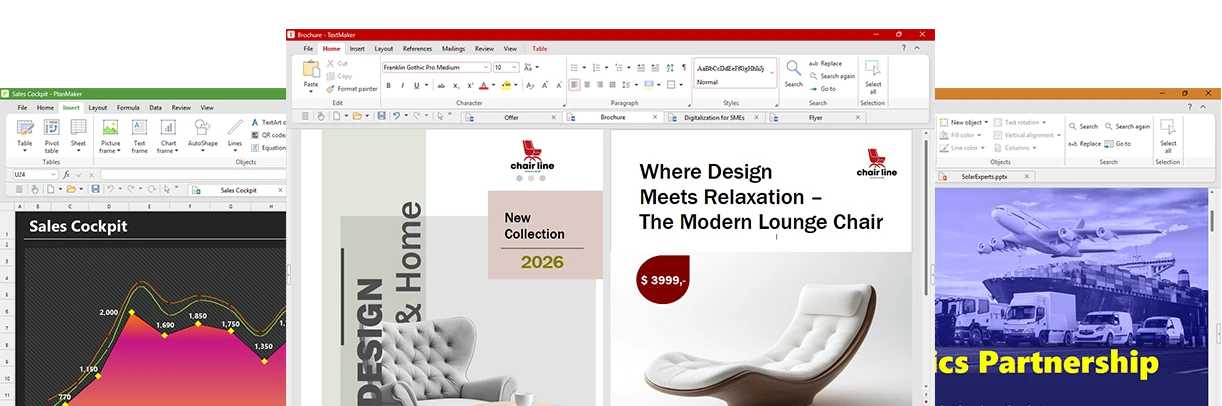Image resolution: width=1222 pixels, height=406 pixels.
Task: Click the U24 cell address box
Action: [35, 174]
